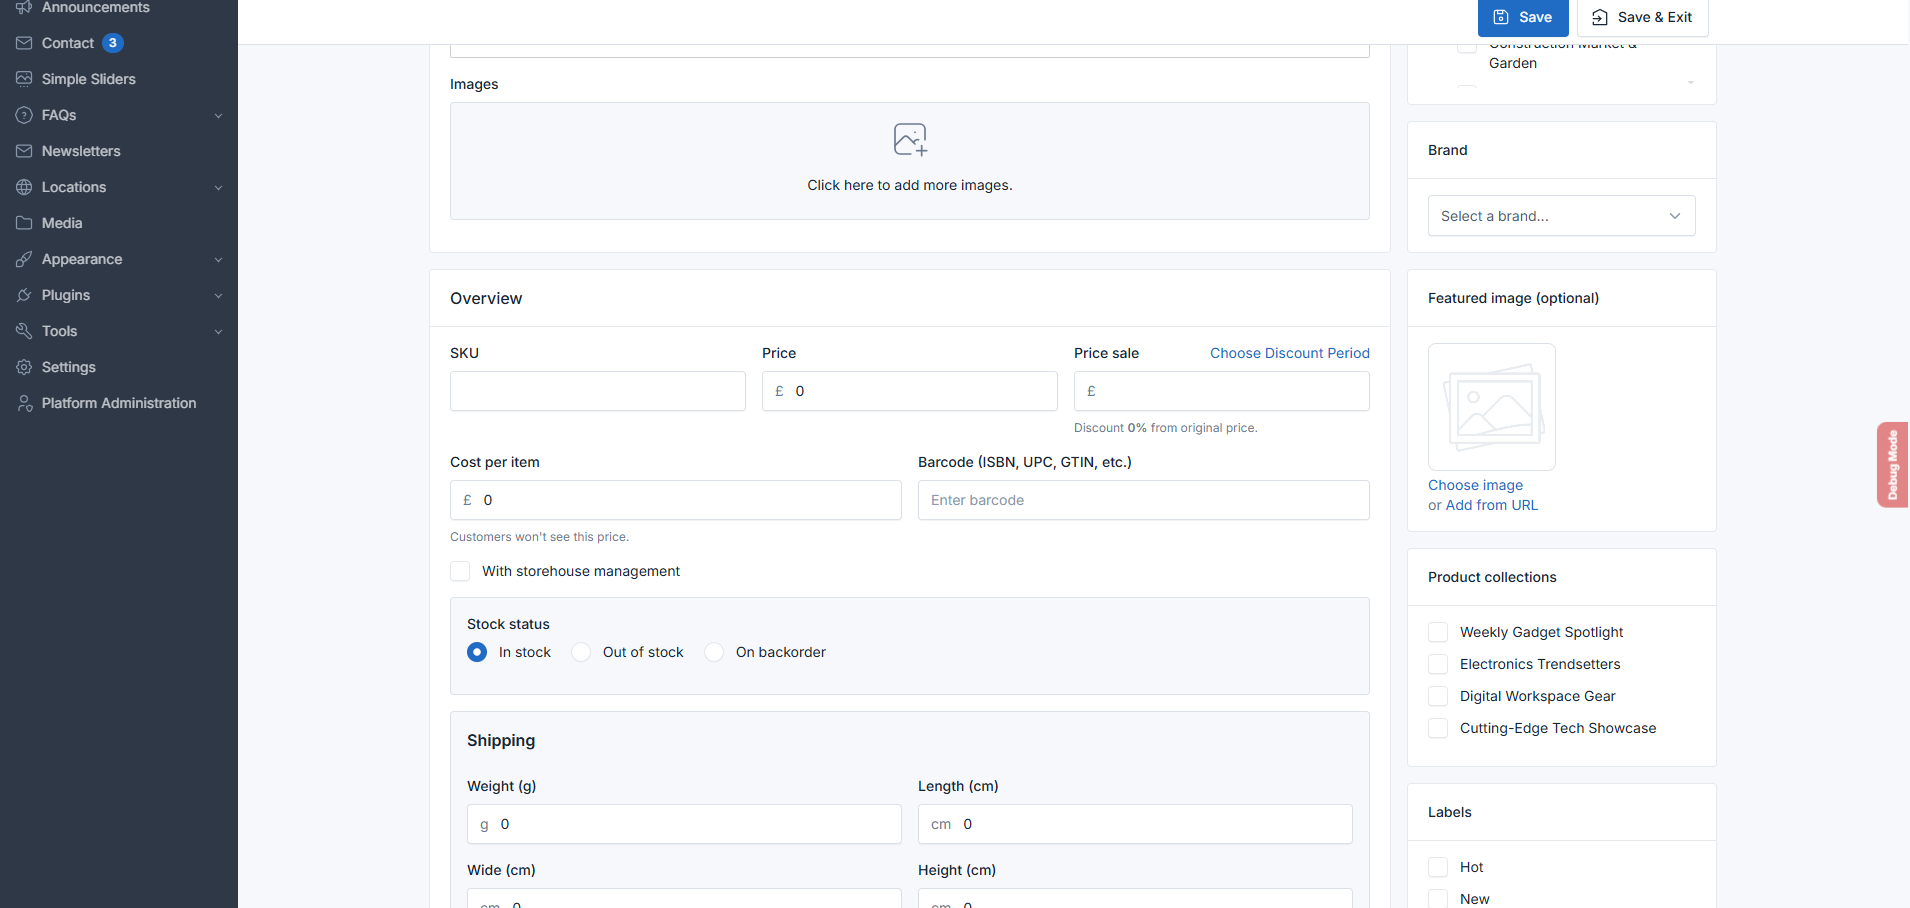
Task: Click the Newsletters mail icon
Action: pyautogui.click(x=24, y=151)
